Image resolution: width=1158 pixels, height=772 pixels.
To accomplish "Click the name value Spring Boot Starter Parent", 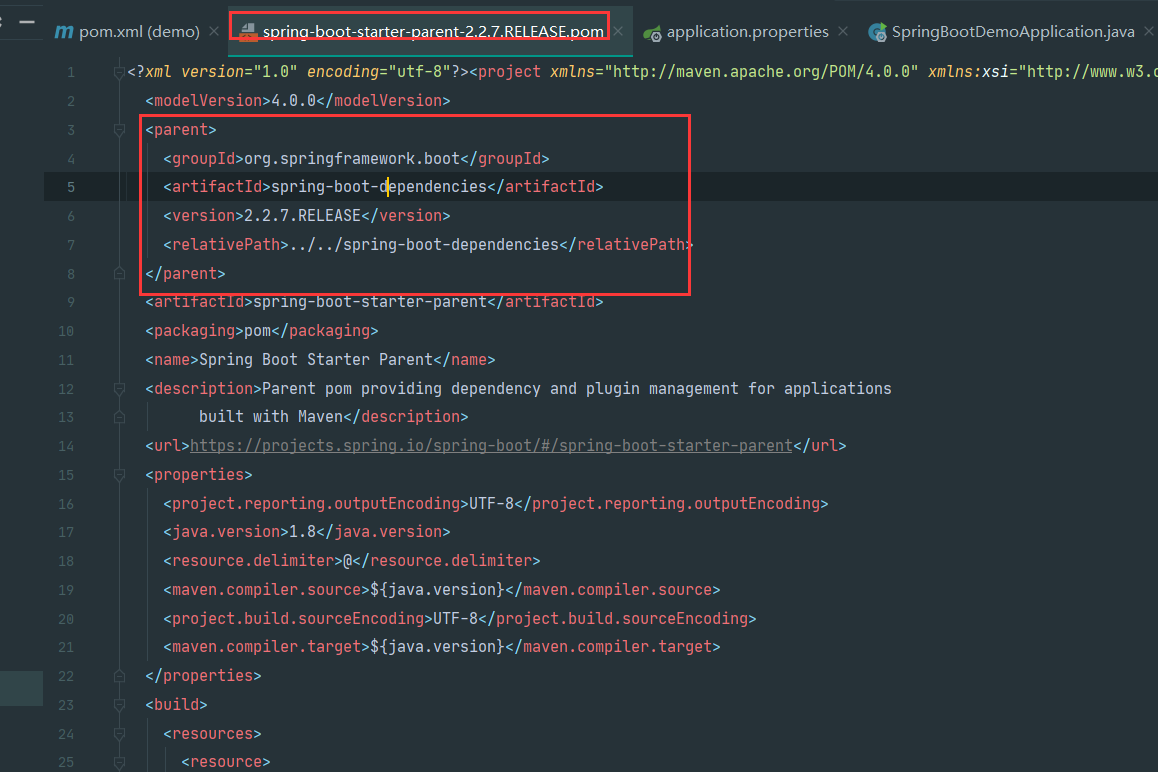I will 316,360.
